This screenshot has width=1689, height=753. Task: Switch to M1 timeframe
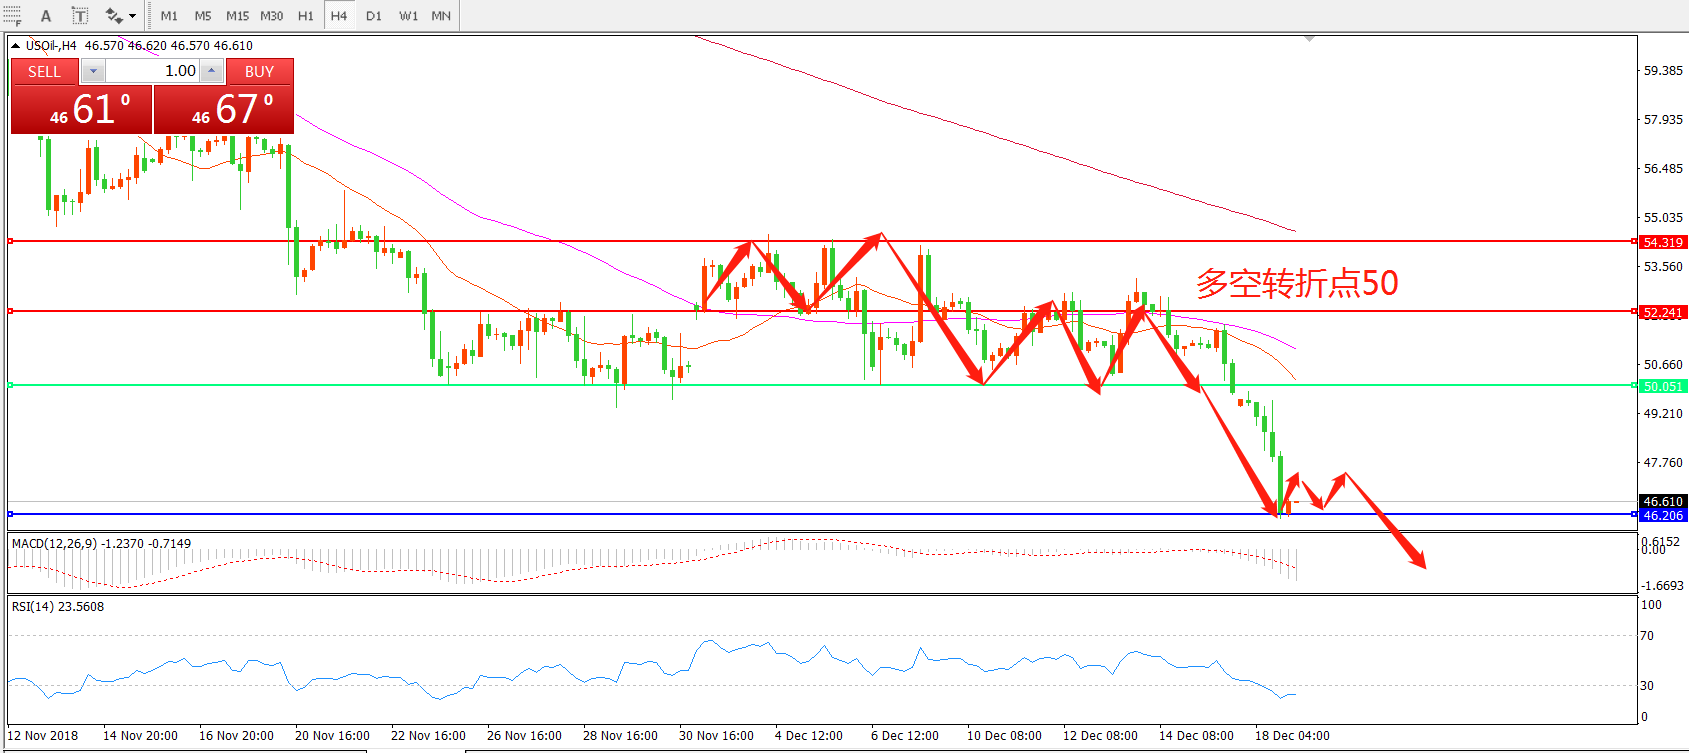click(x=169, y=16)
